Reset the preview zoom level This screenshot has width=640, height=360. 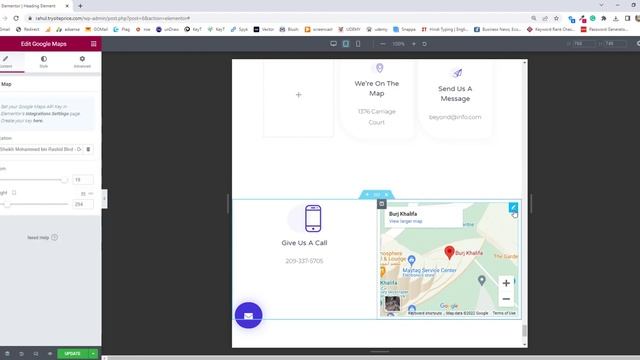click(424, 44)
